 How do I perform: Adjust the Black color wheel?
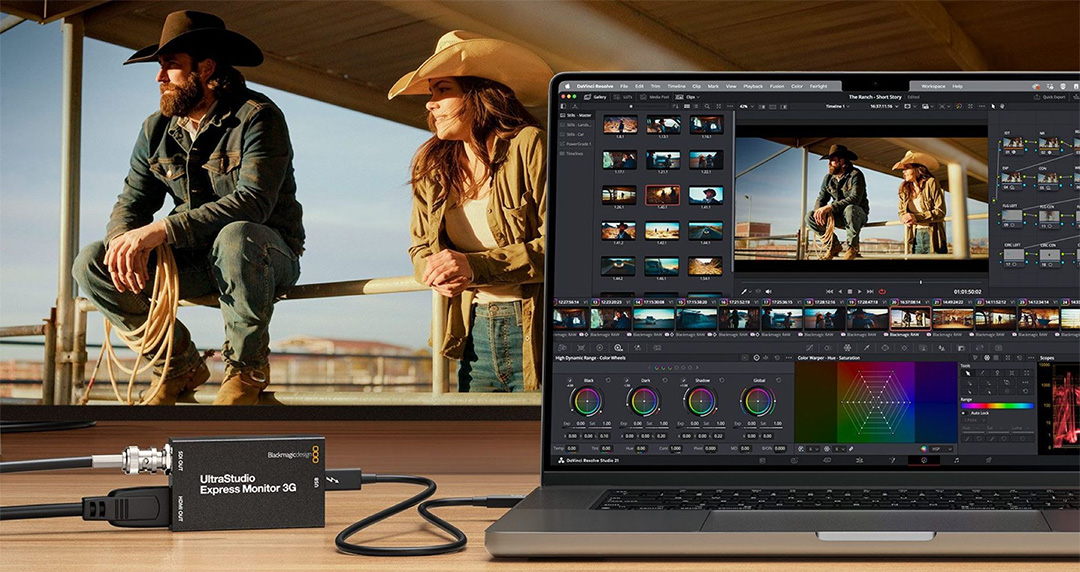click(588, 401)
